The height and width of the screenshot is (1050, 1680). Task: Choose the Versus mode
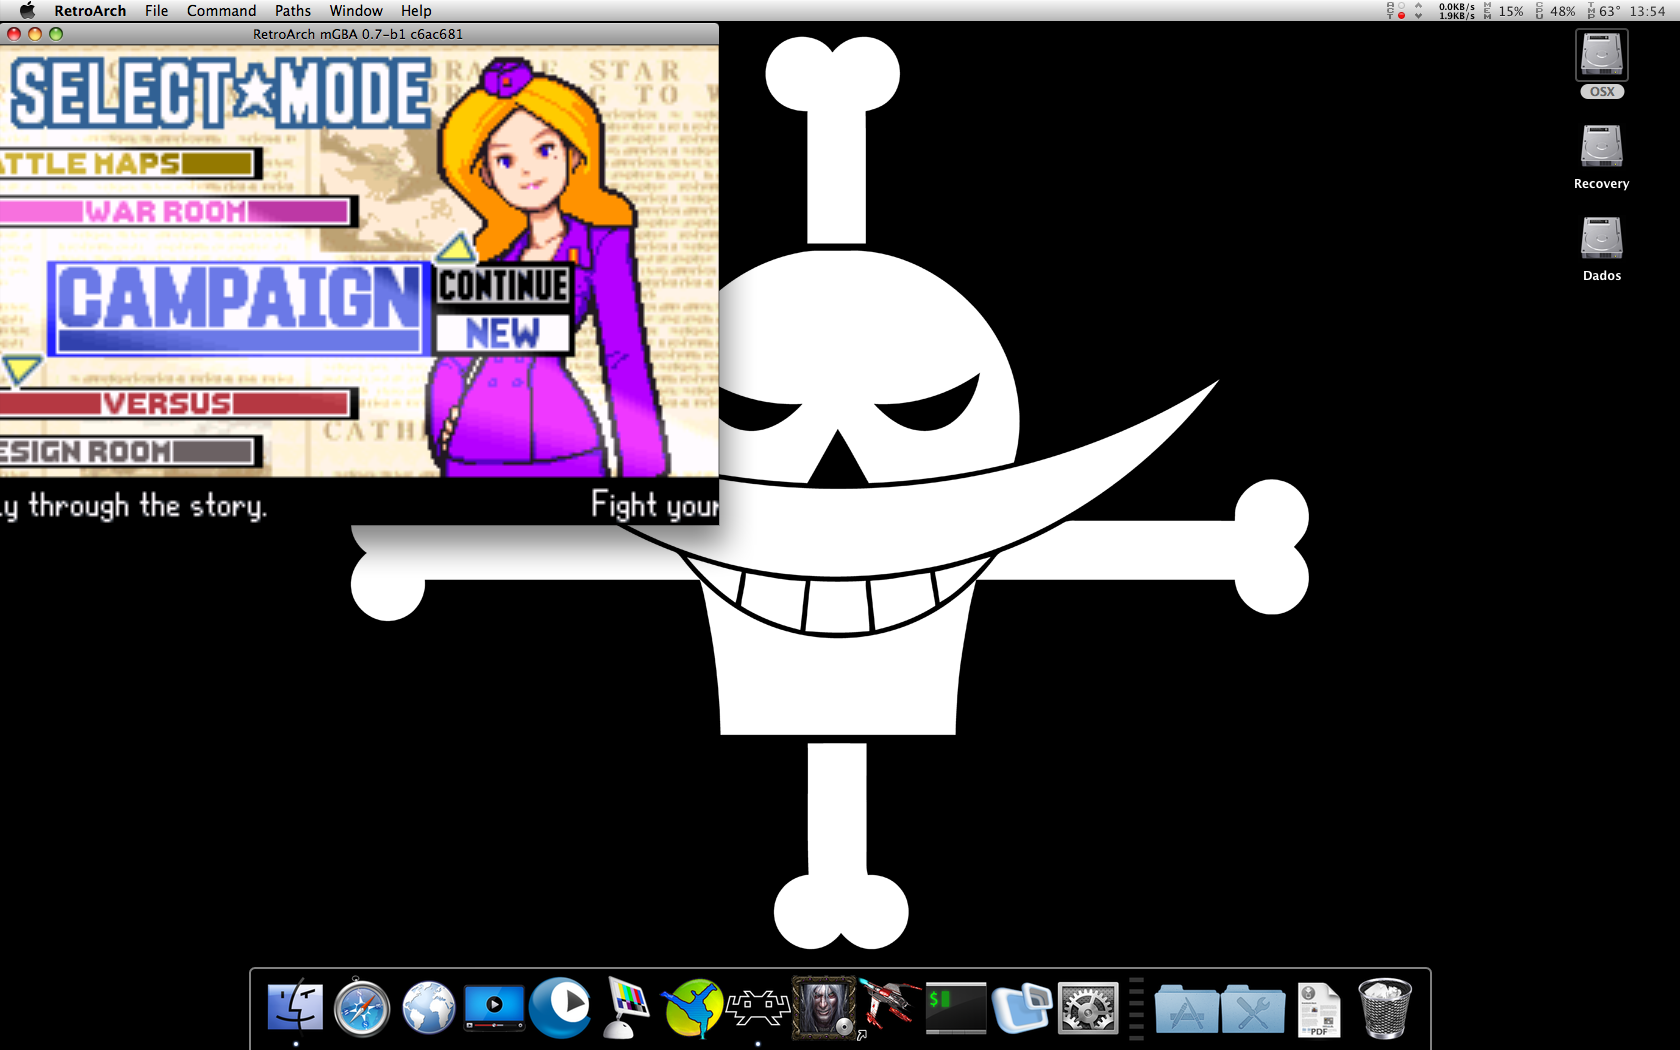tap(178, 403)
